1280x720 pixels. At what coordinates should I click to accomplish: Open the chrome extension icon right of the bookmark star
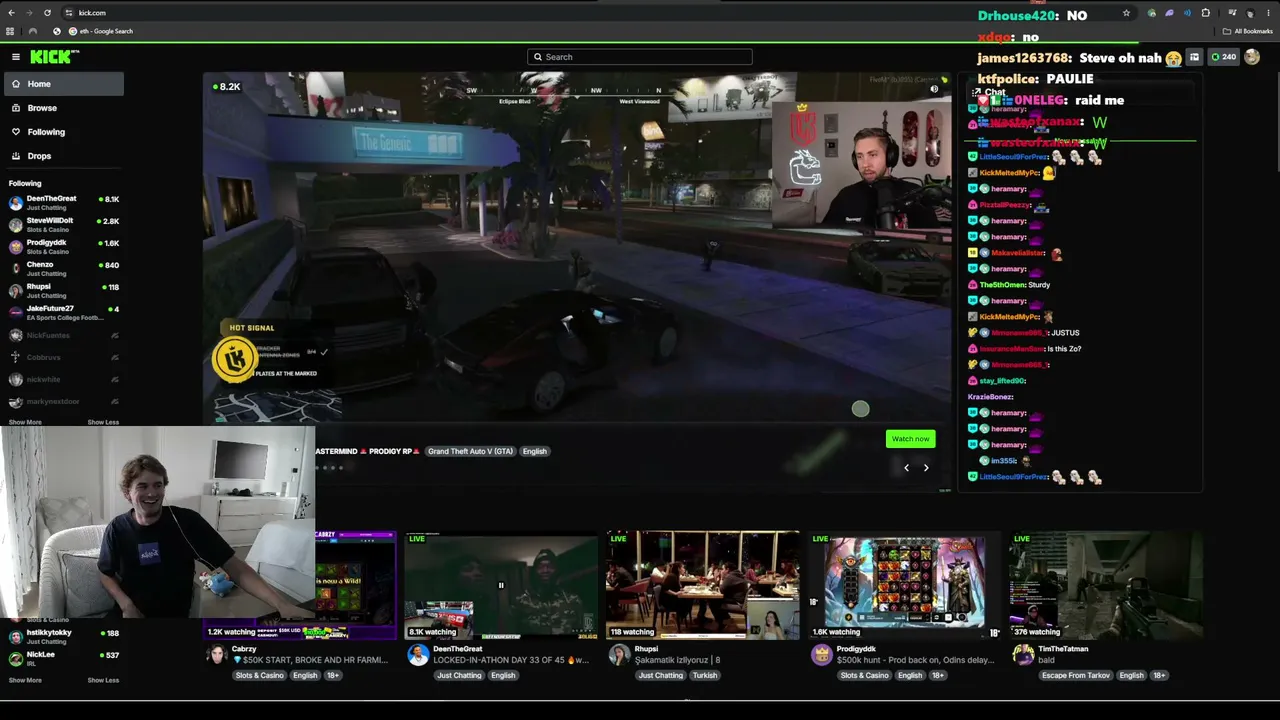pyautogui.click(x=1152, y=13)
